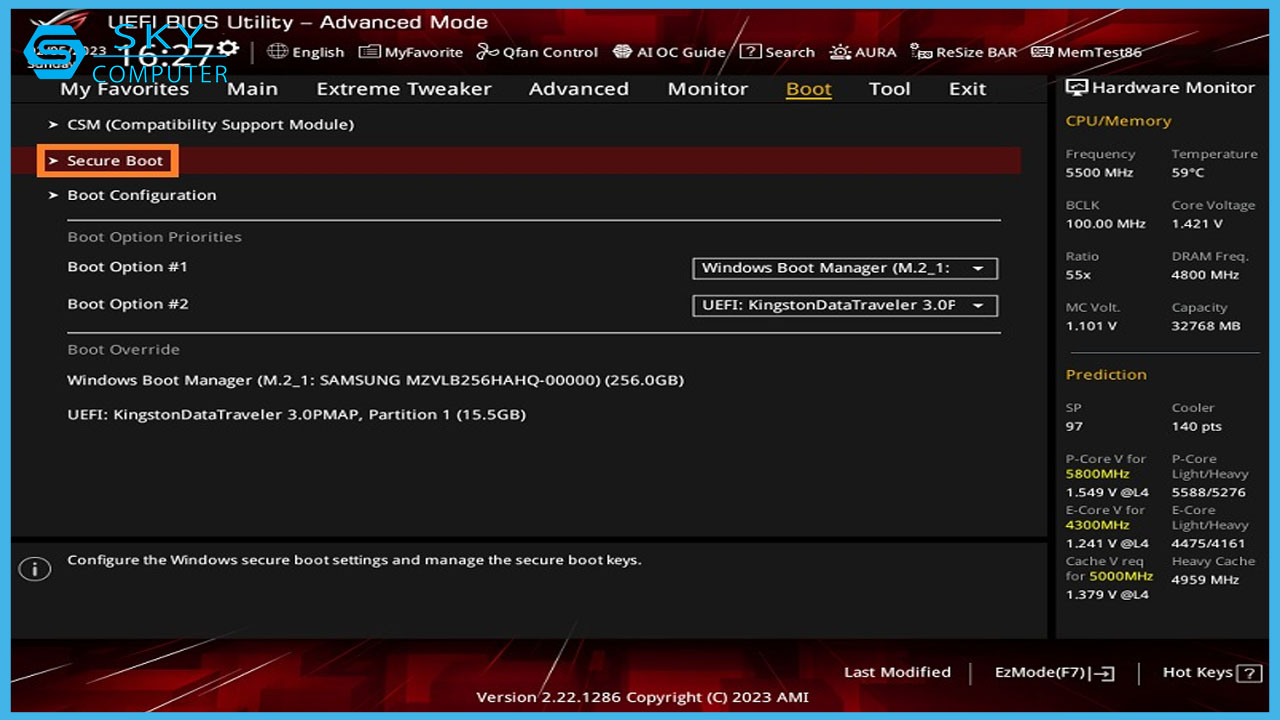
Task: Click the Qfan Control label
Action: (550, 53)
